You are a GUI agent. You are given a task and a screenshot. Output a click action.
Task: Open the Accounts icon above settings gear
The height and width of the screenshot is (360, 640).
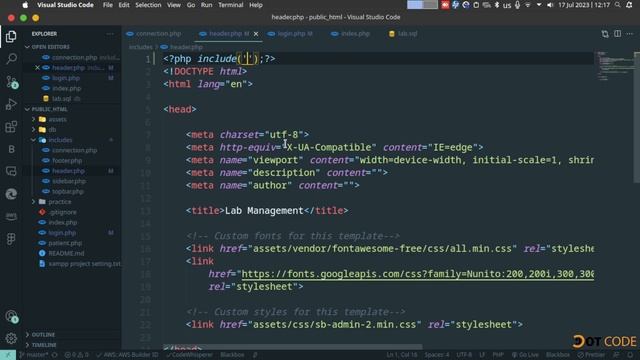(x=11, y=316)
